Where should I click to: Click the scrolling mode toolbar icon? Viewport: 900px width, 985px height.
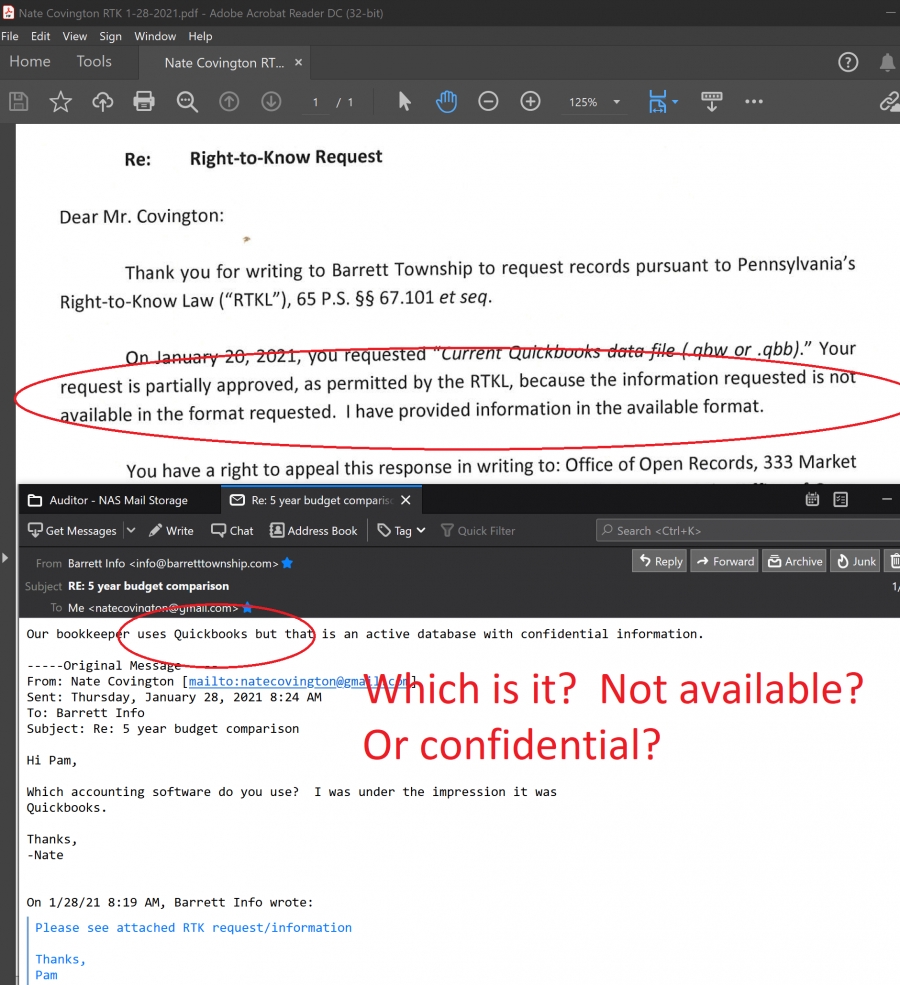click(x=712, y=101)
